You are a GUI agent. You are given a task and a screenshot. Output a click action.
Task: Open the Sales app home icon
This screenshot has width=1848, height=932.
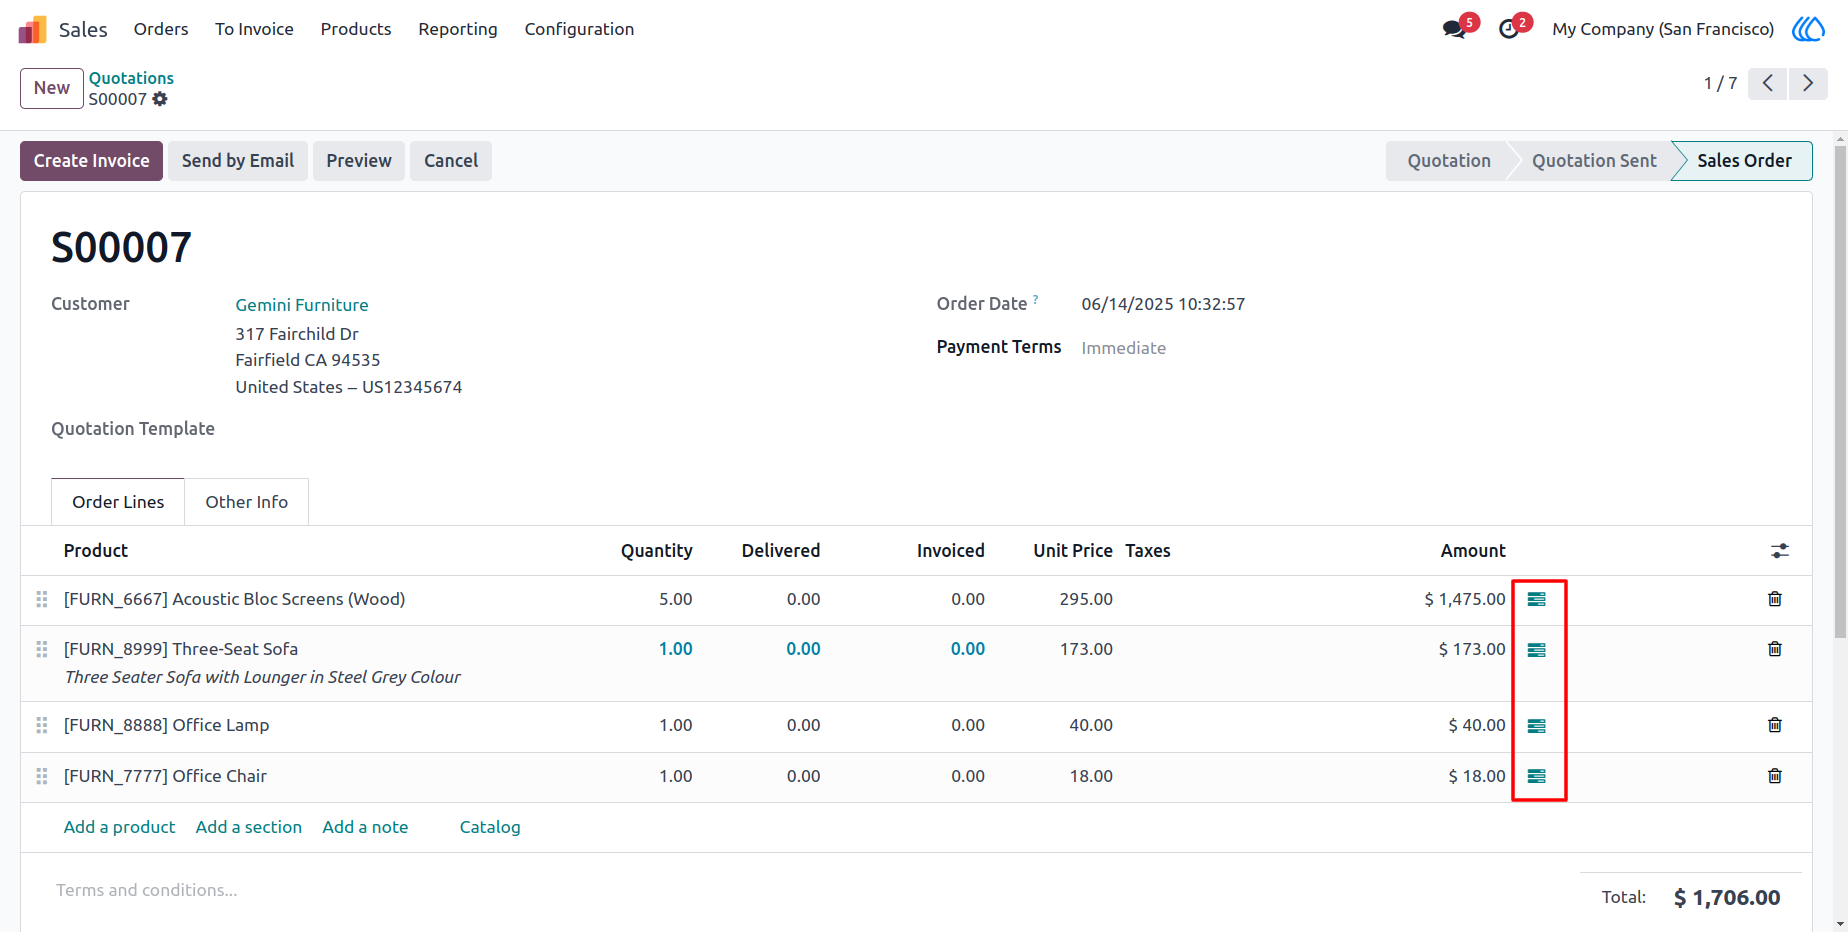click(x=33, y=29)
